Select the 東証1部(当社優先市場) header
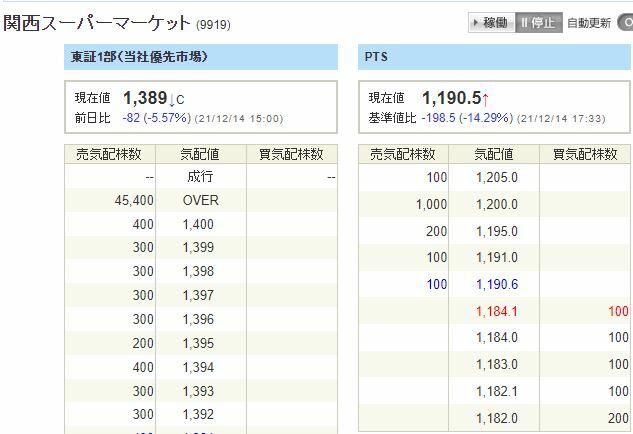Screen dimensions: 633x434 point(201,57)
